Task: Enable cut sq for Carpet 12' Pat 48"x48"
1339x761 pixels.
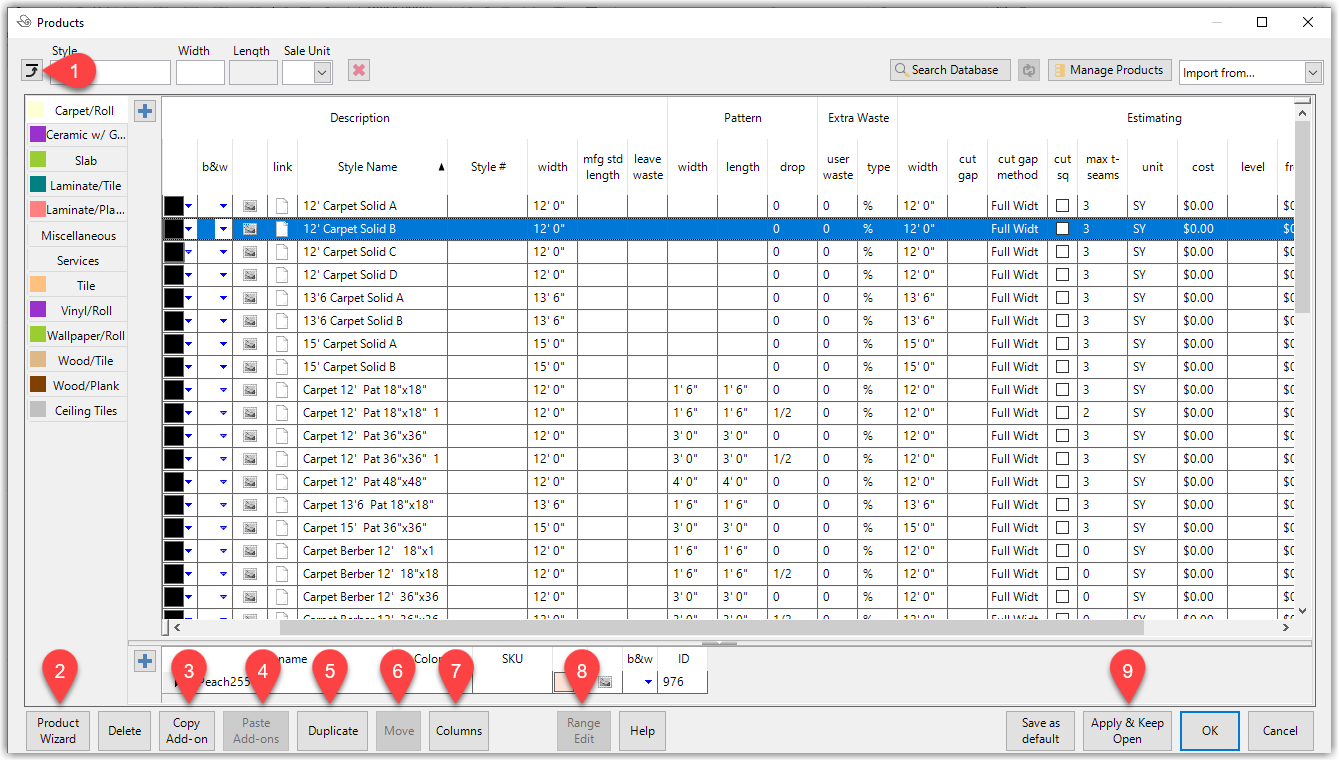Action: click(x=1062, y=482)
